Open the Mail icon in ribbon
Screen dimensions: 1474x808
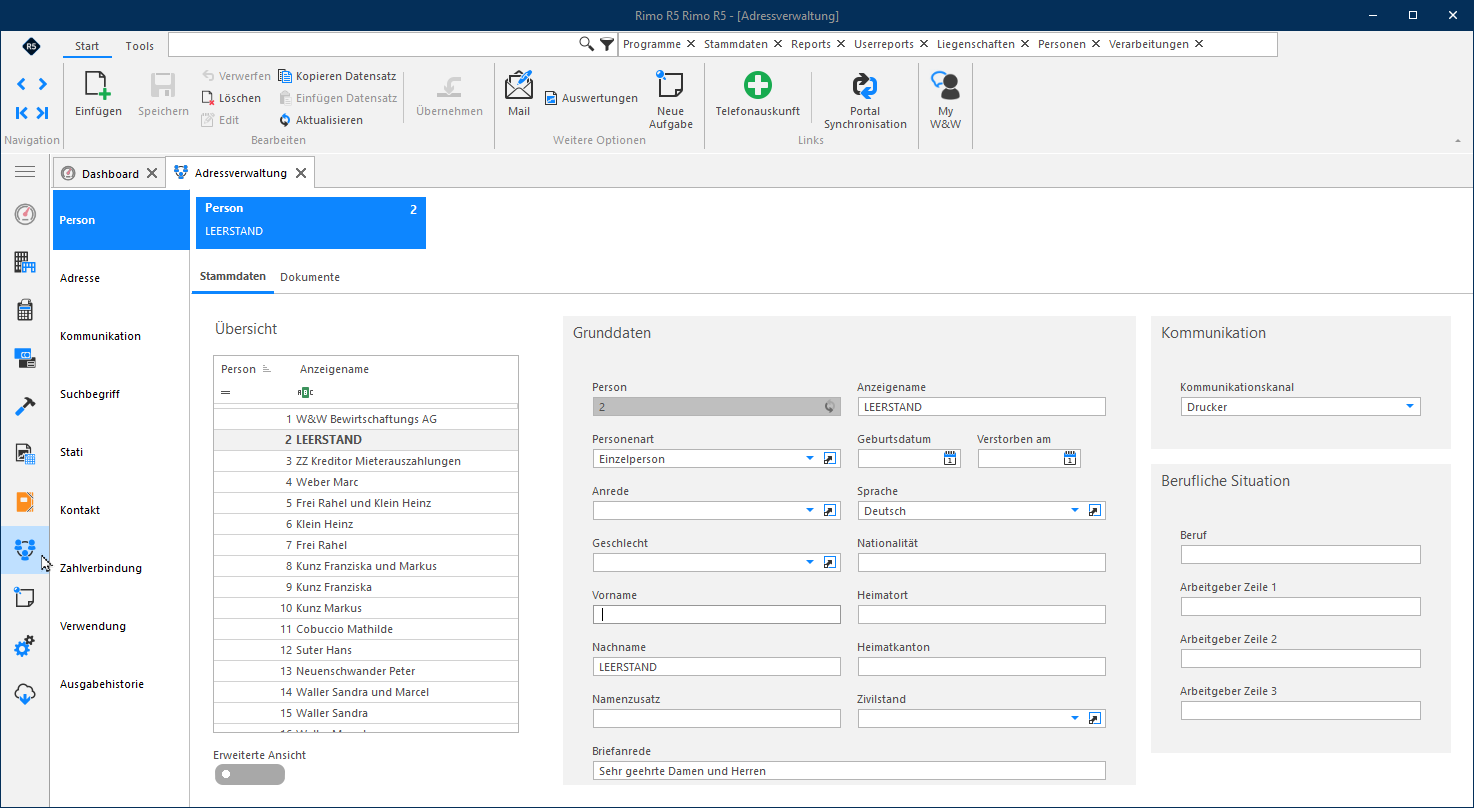point(519,84)
